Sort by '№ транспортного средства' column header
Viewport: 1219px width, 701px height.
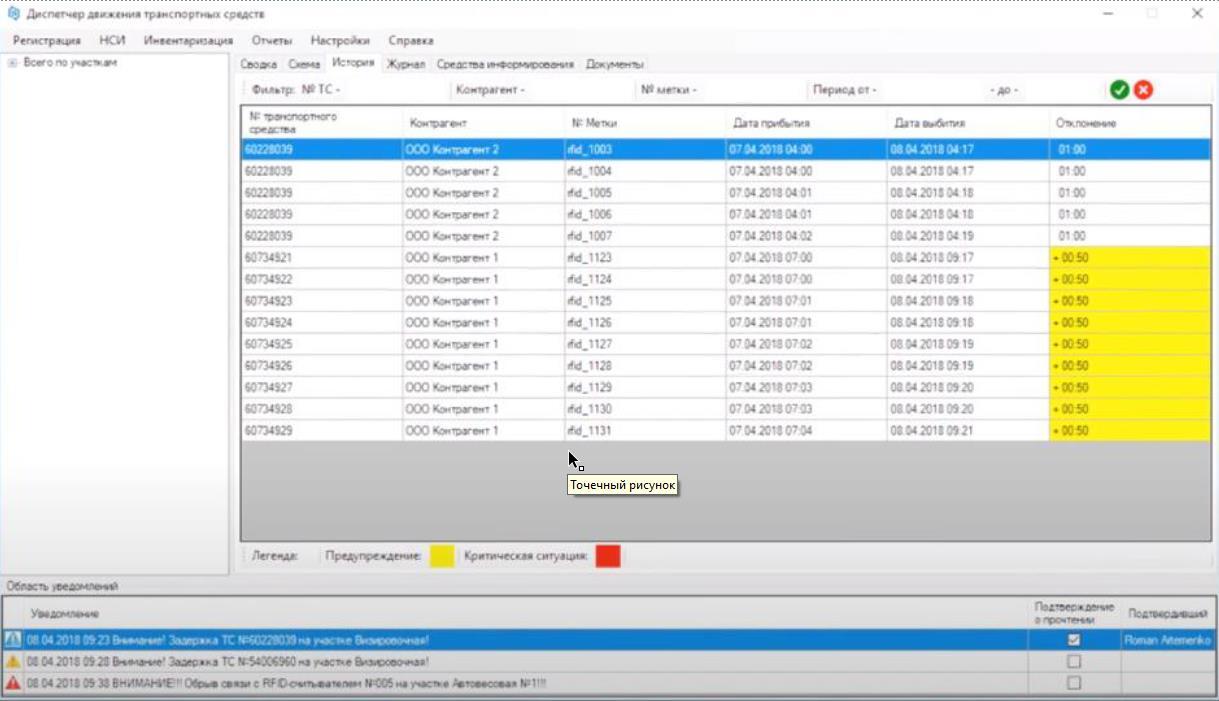tap(322, 122)
